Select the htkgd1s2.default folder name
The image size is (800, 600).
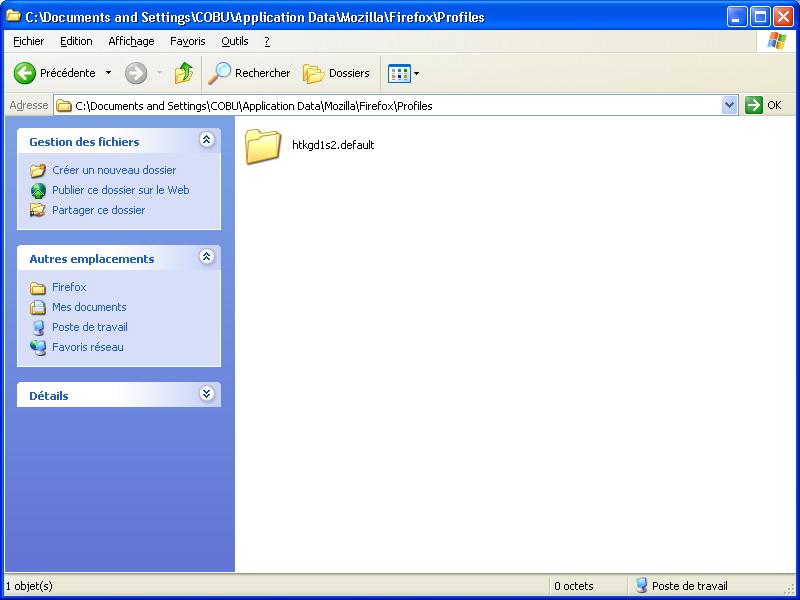333,145
